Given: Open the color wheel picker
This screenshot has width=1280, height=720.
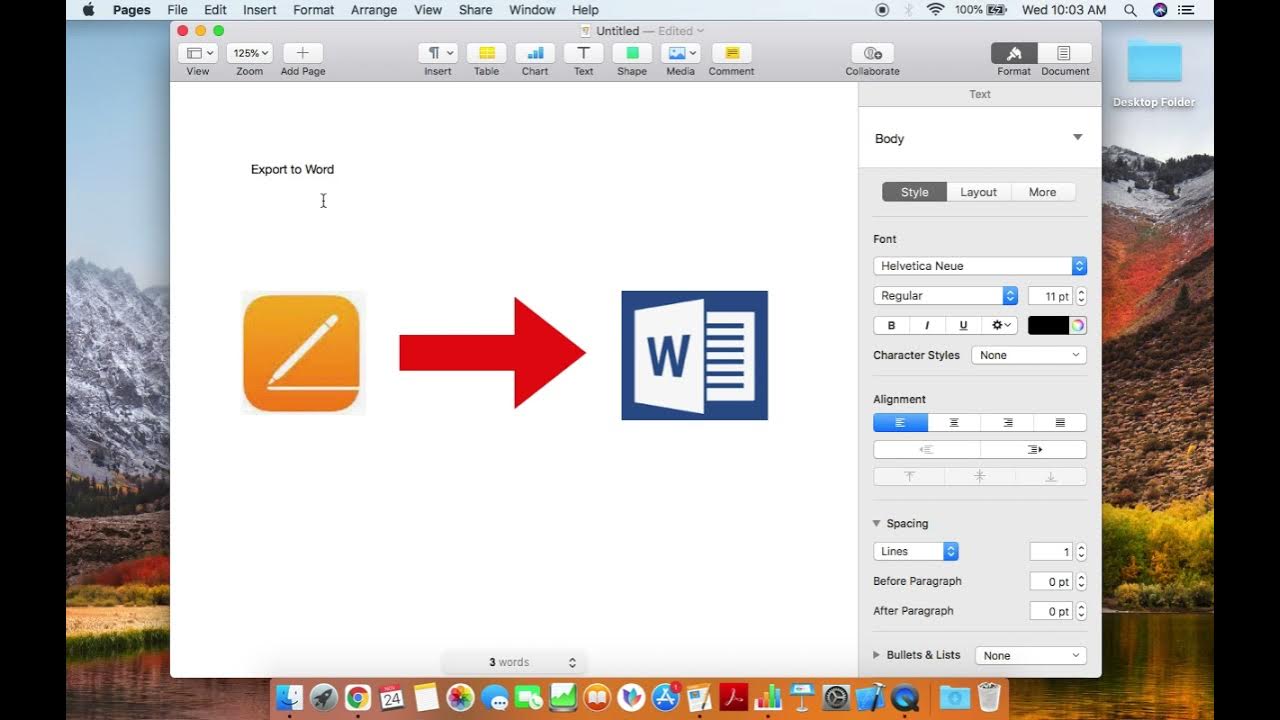Looking at the screenshot, I should (1078, 325).
